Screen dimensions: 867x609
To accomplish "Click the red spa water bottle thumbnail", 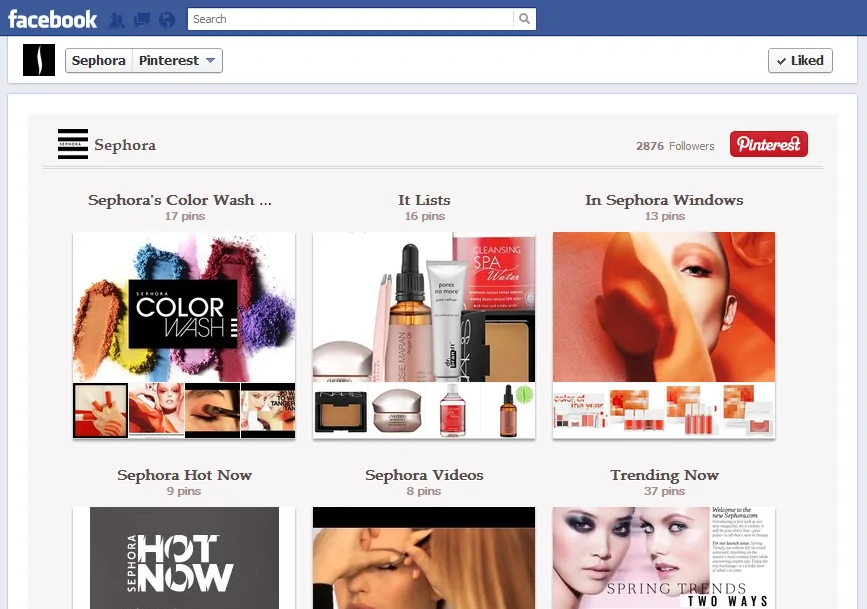I will click(x=452, y=410).
